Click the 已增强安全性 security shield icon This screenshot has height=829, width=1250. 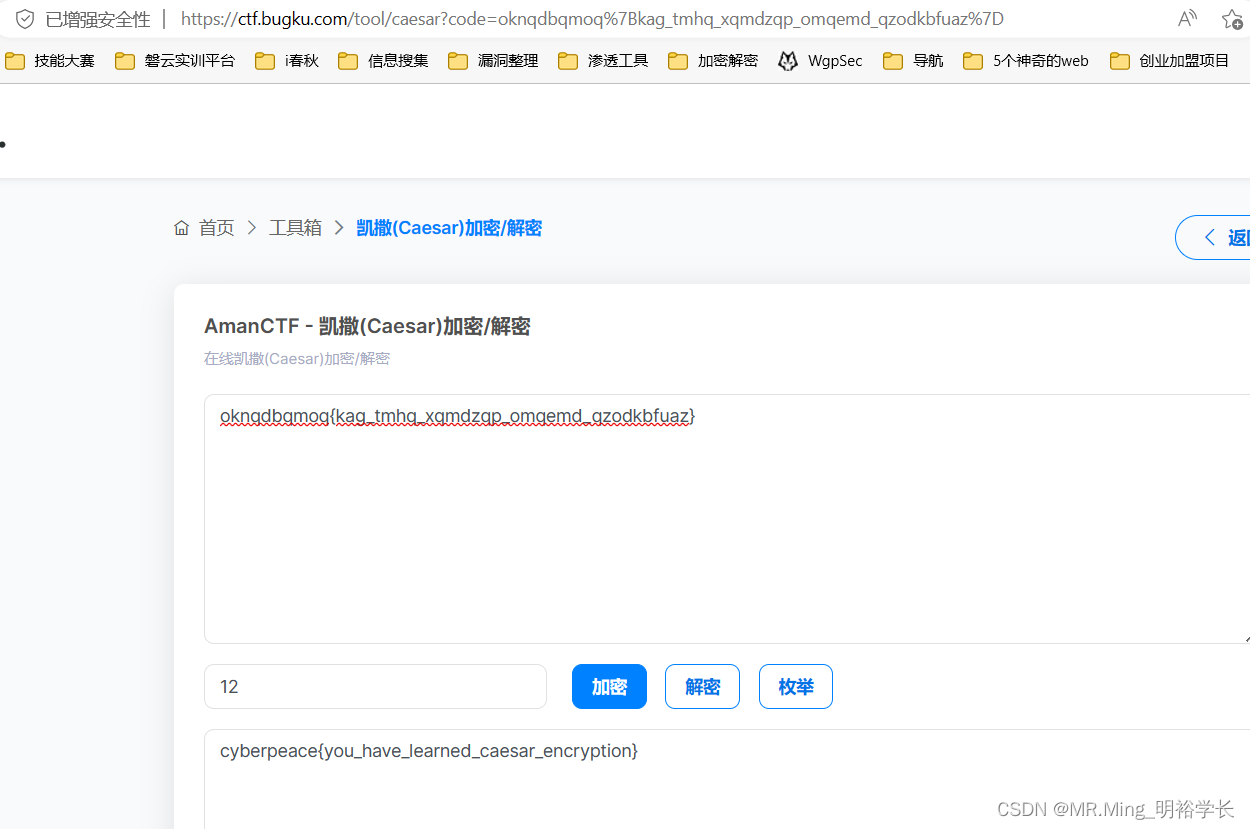(x=25, y=18)
